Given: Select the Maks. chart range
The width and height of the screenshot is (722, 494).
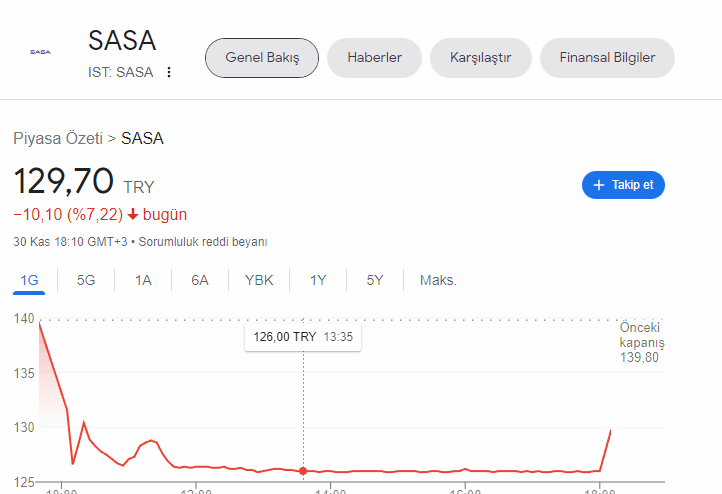Looking at the screenshot, I should (x=438, y=280).
